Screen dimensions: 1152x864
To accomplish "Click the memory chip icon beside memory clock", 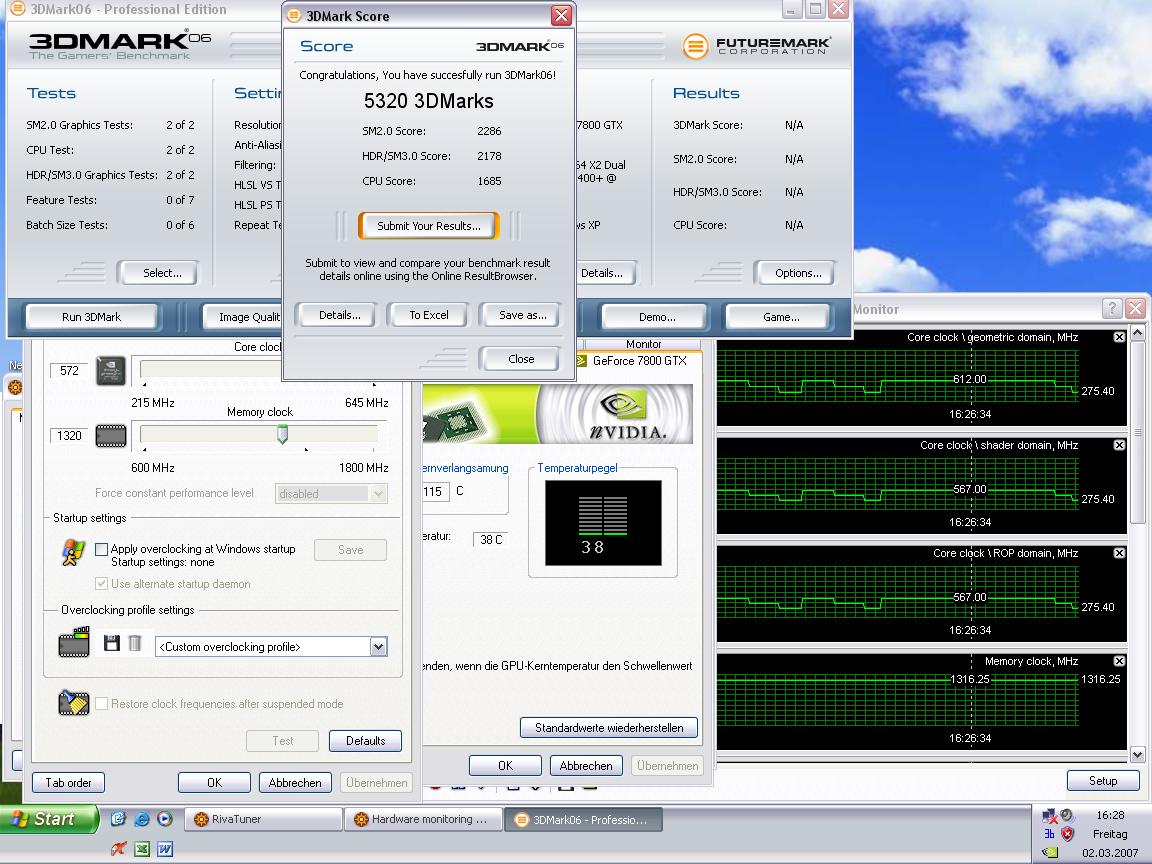I will coord(111,436).
